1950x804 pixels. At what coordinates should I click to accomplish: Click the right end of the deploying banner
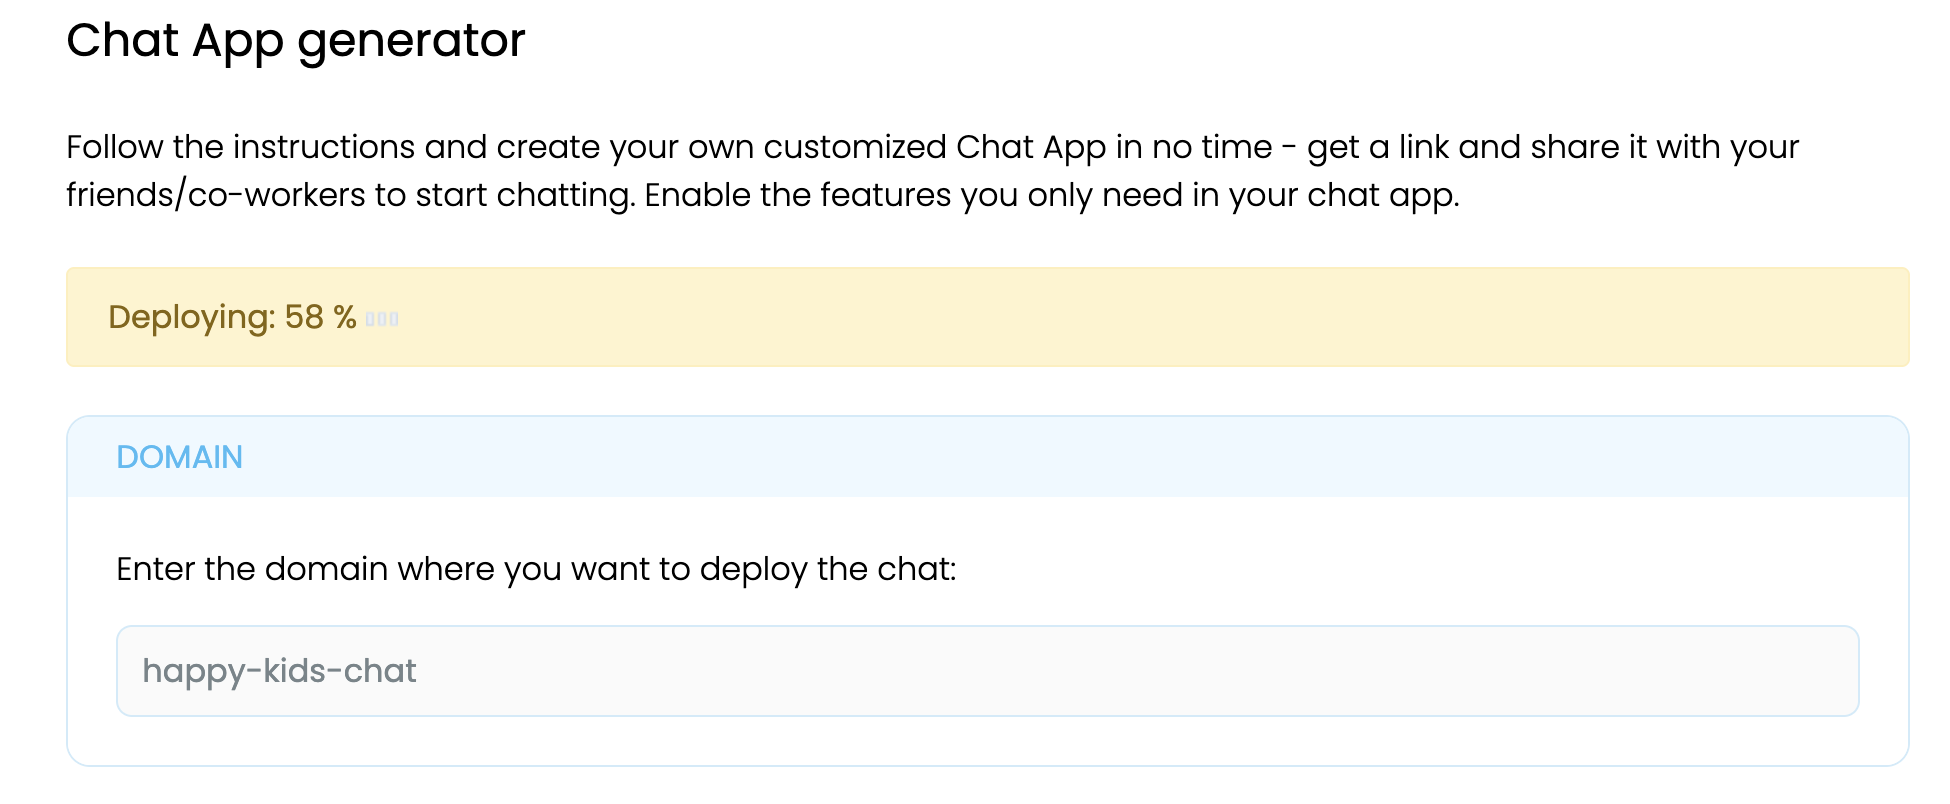coord(1850,317)
